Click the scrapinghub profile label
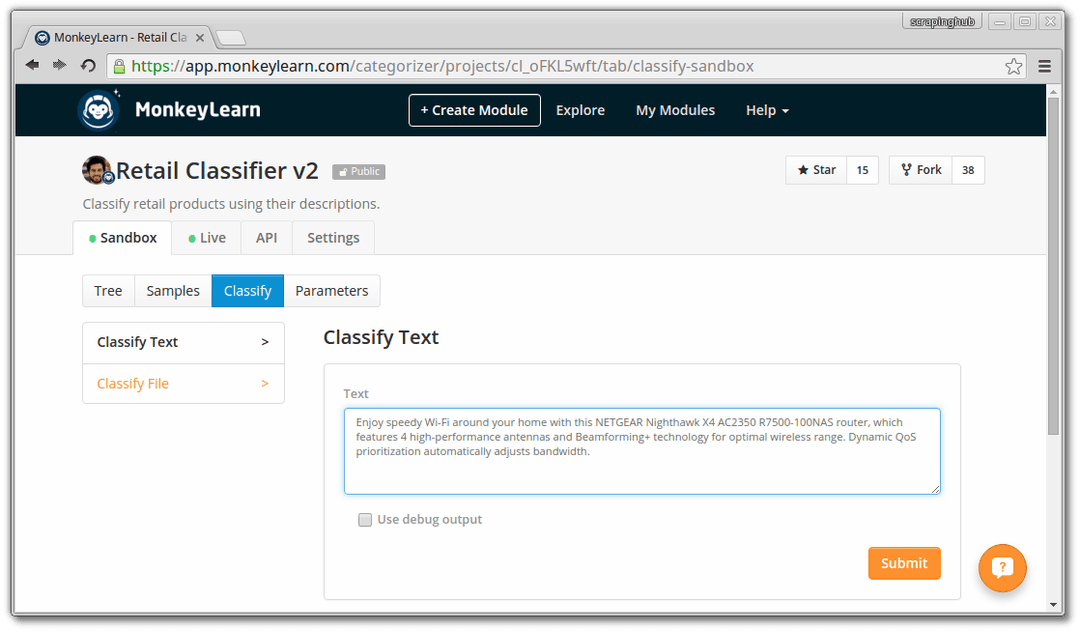Viewport: 1080px width, 632px height. (x=942, y=21)
